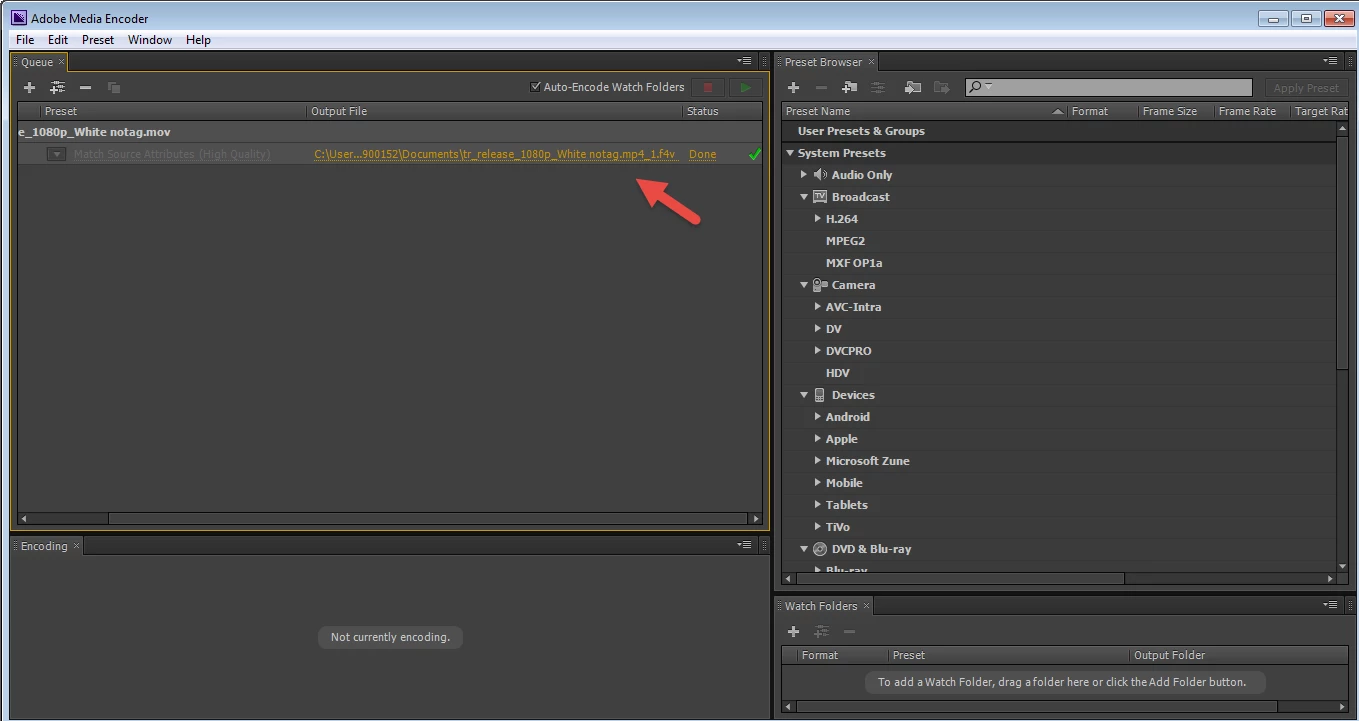
Task: Collapse the Broadcast category
Action: (804, 197)
